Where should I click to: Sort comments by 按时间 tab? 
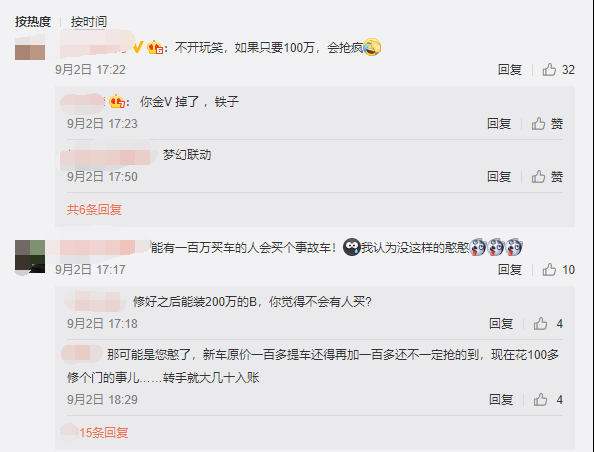[x=88, y=22]
